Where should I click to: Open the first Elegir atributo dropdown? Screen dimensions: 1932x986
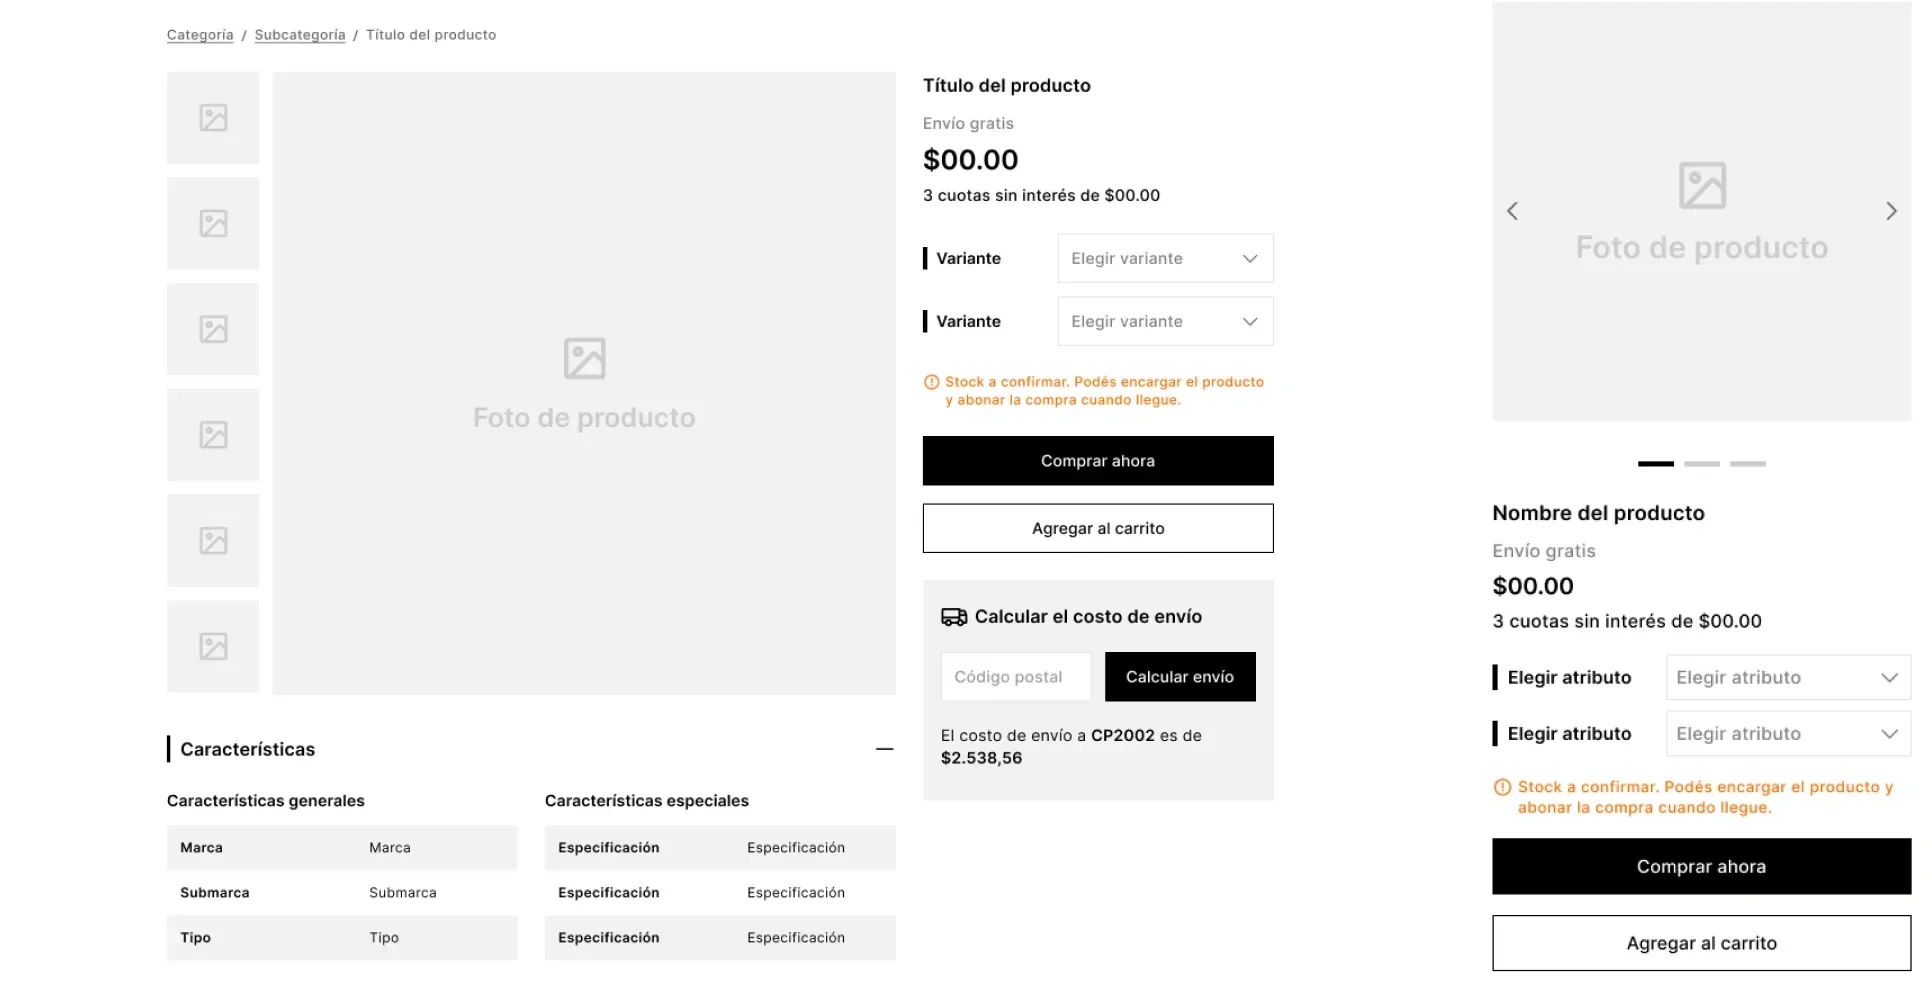tap(1787, 677)
